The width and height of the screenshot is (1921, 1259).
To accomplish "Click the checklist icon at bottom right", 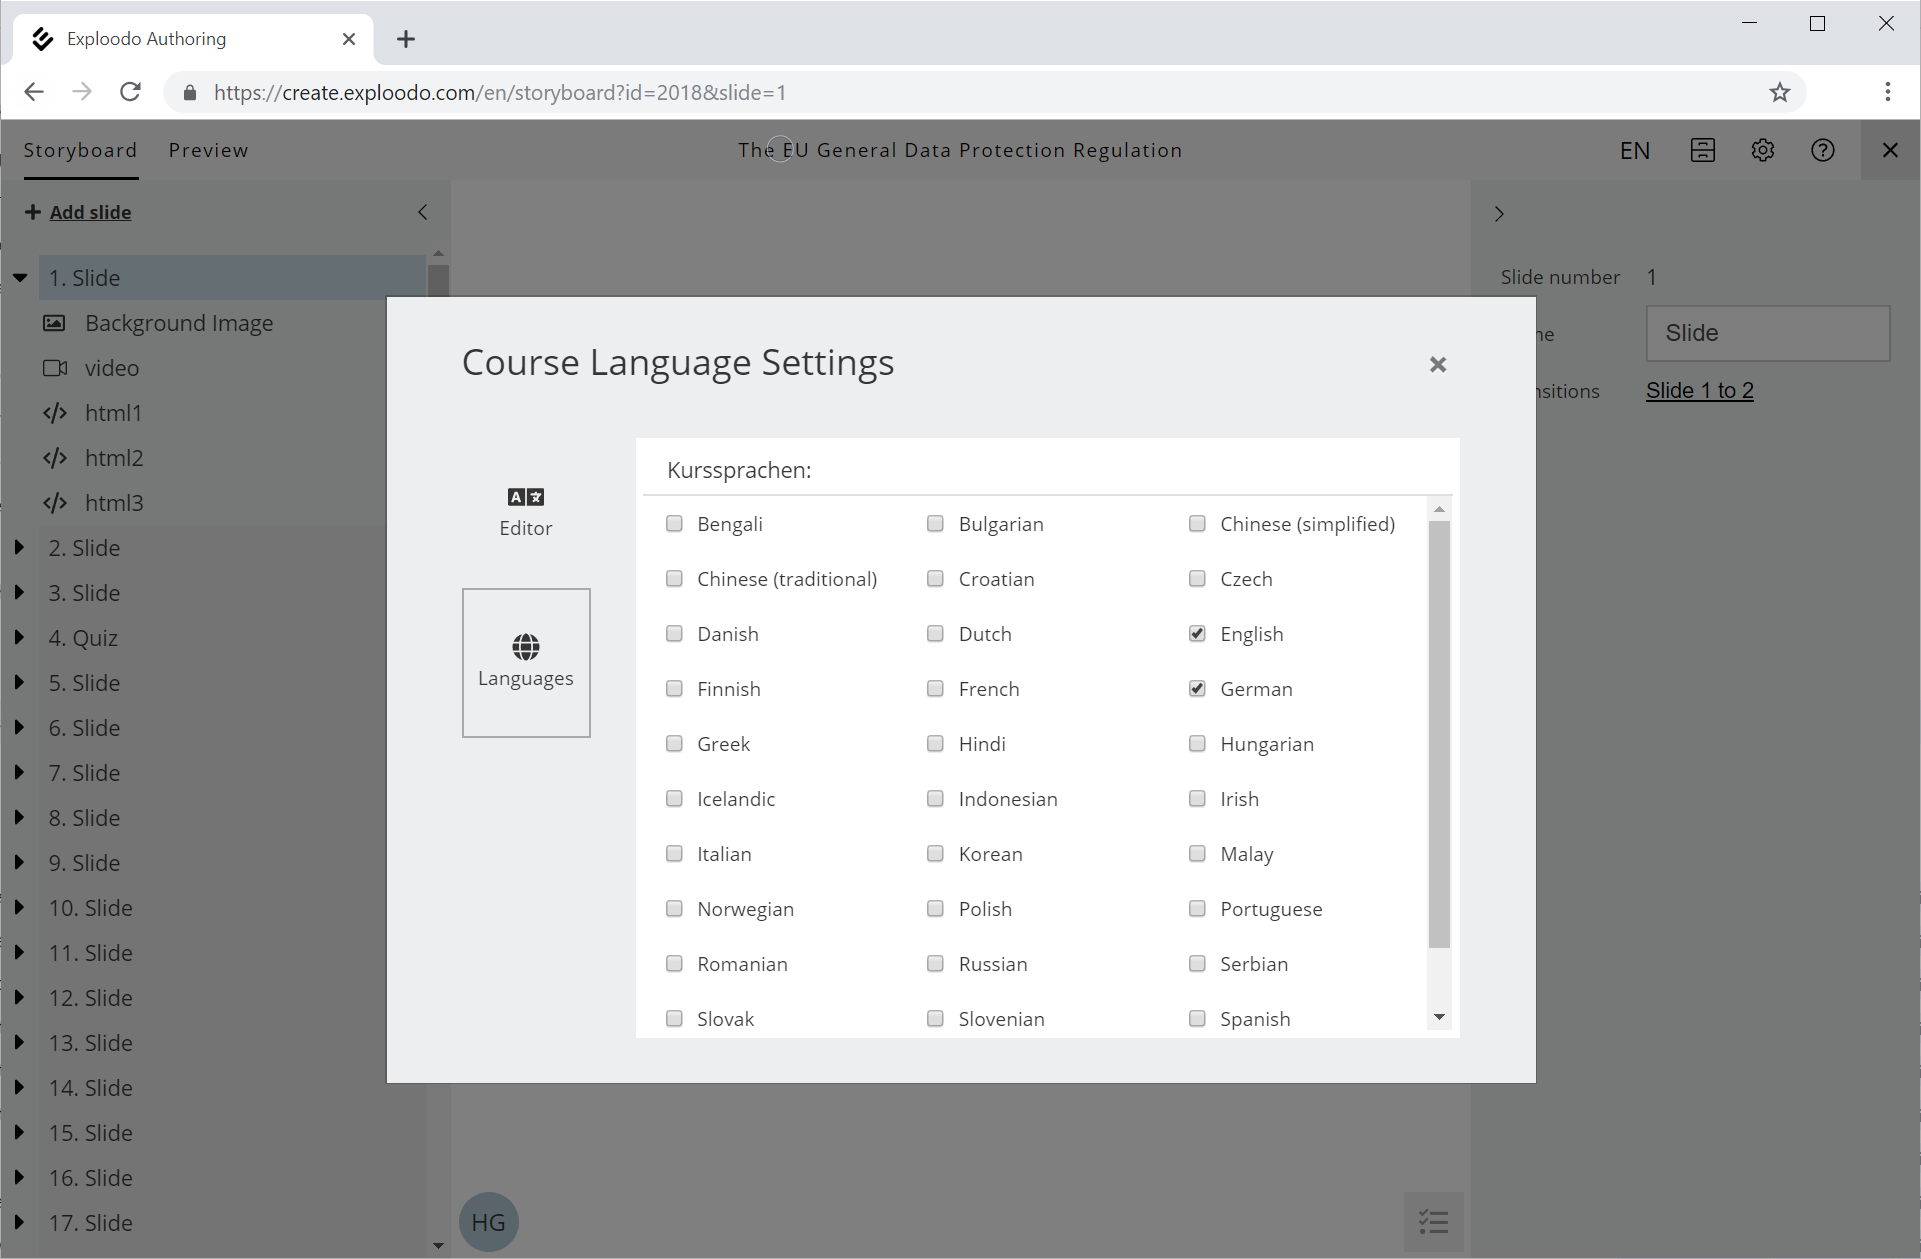I will pos(1433,1221).
